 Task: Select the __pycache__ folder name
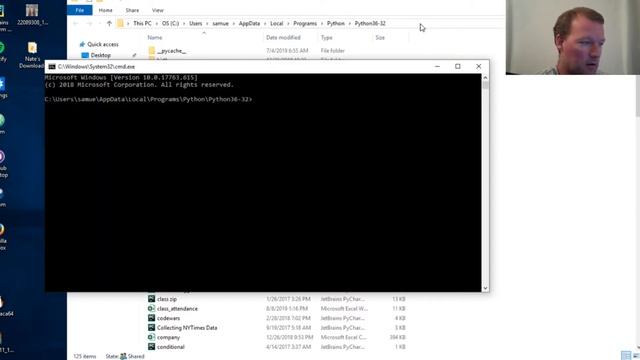tap(171, 51)
